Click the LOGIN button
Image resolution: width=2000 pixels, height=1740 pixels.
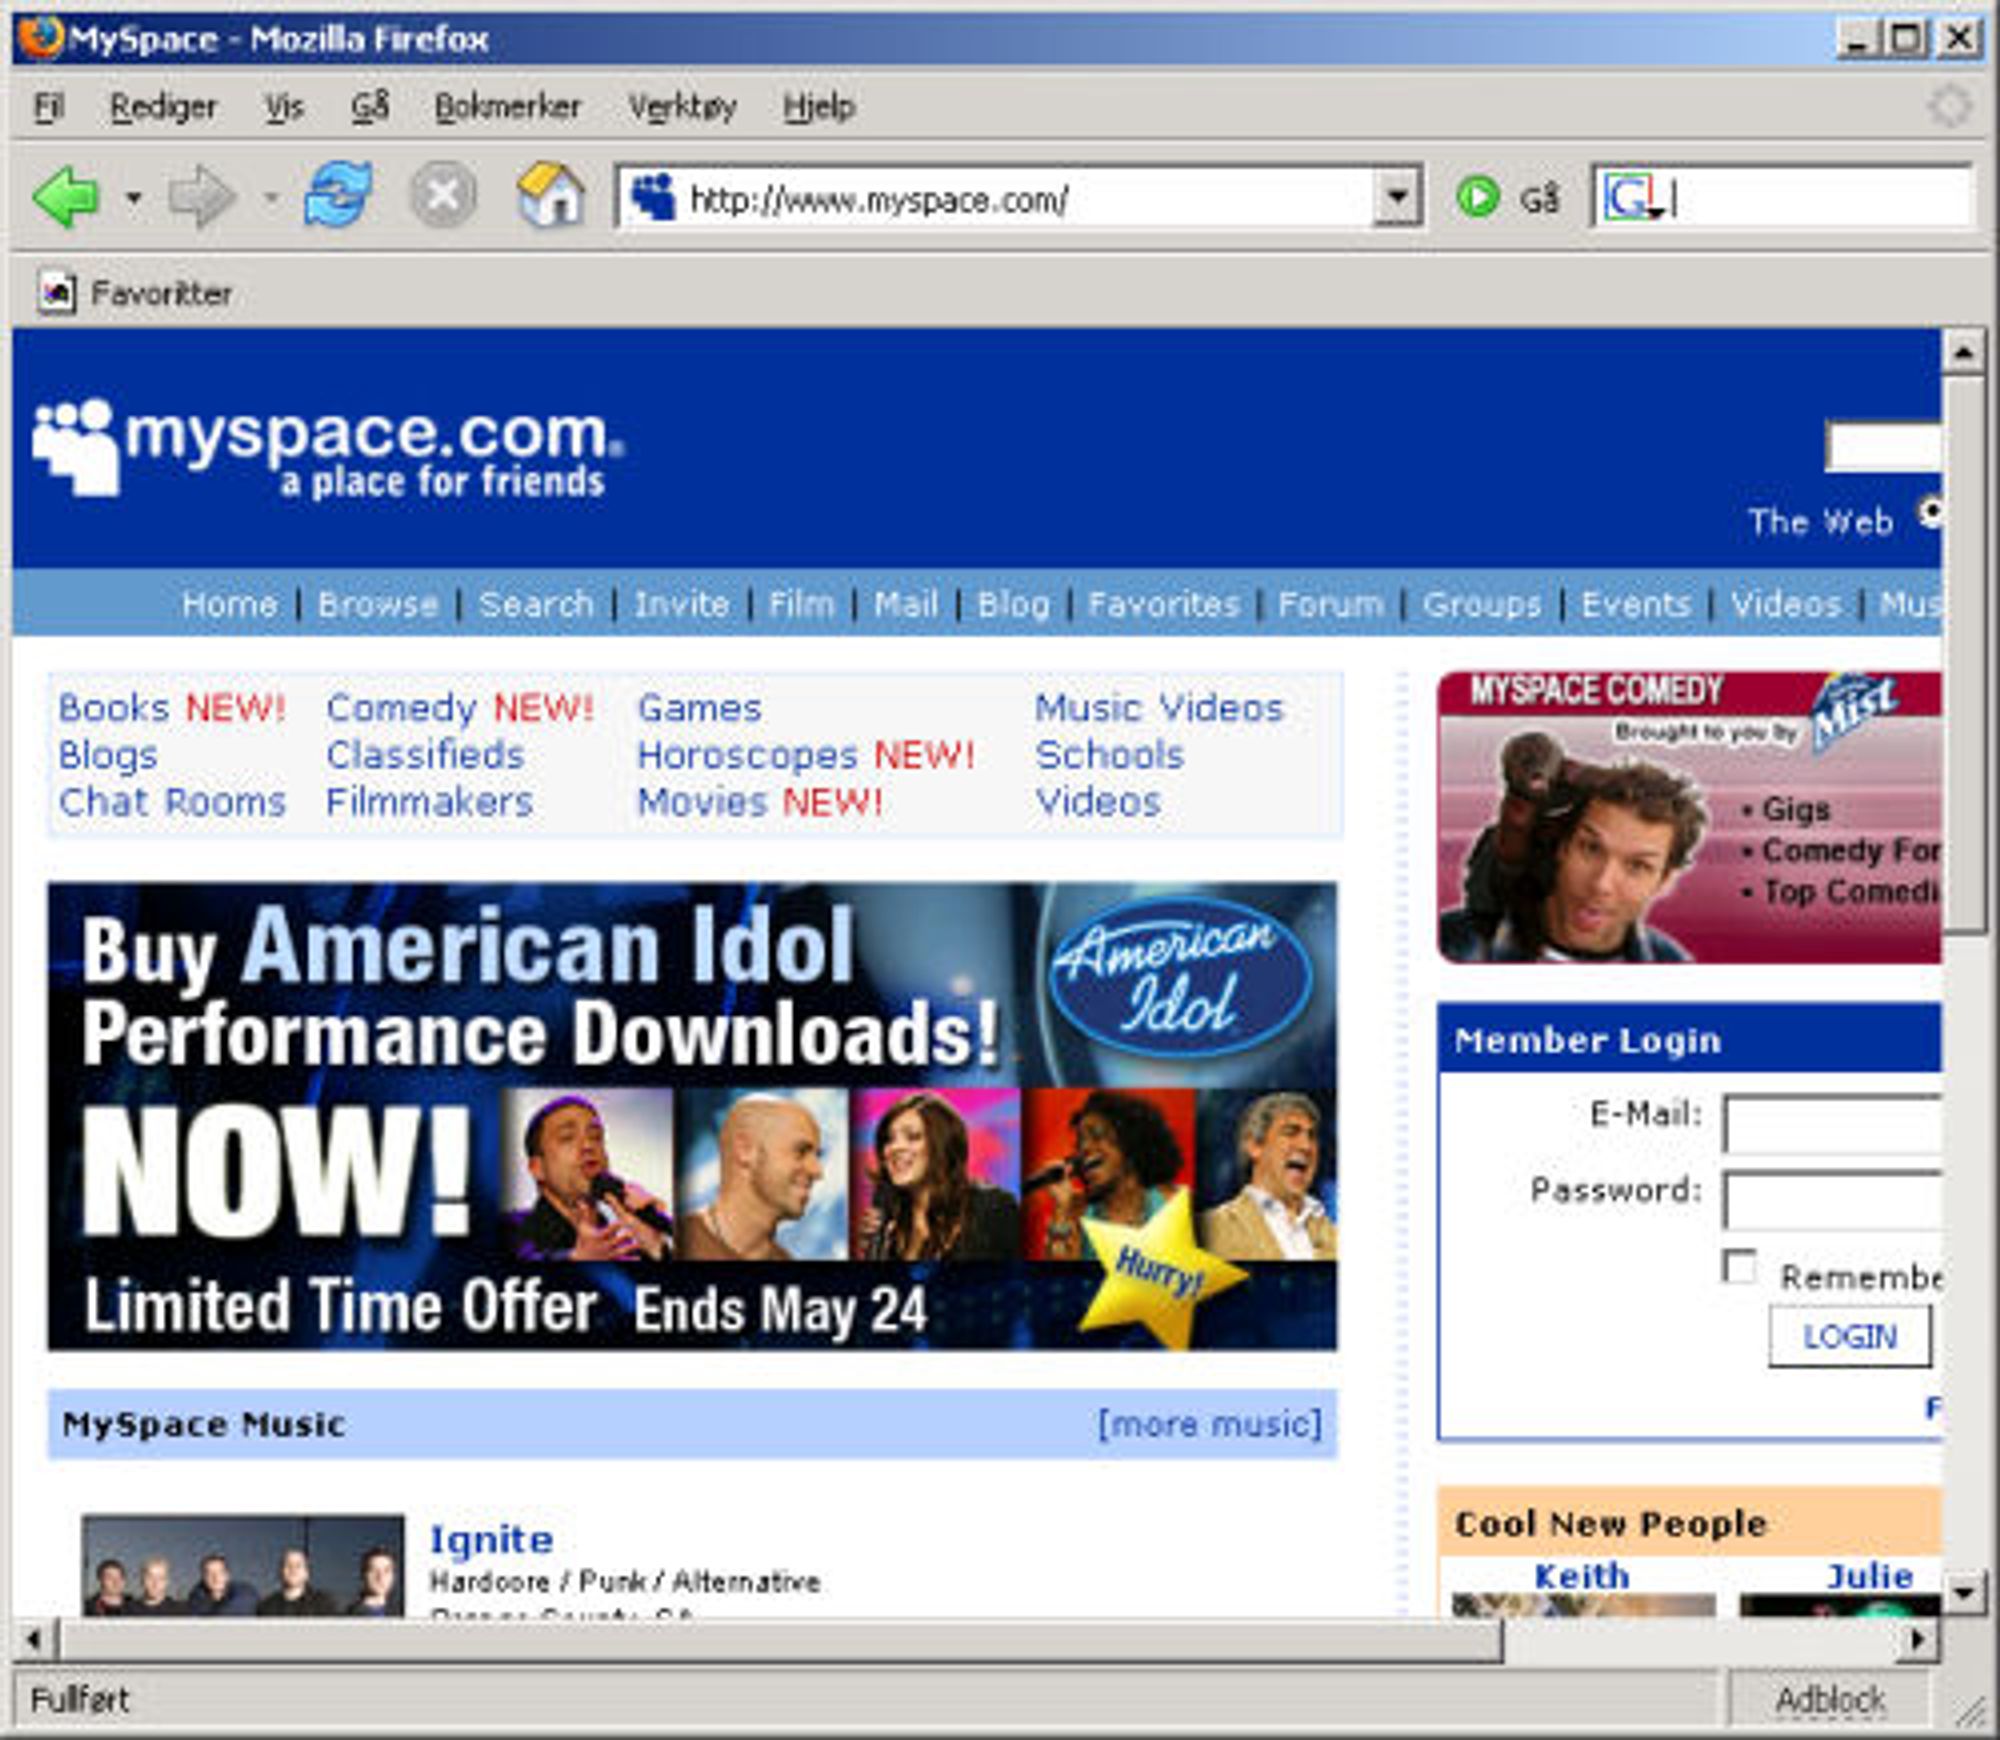pos(1849,1336)
